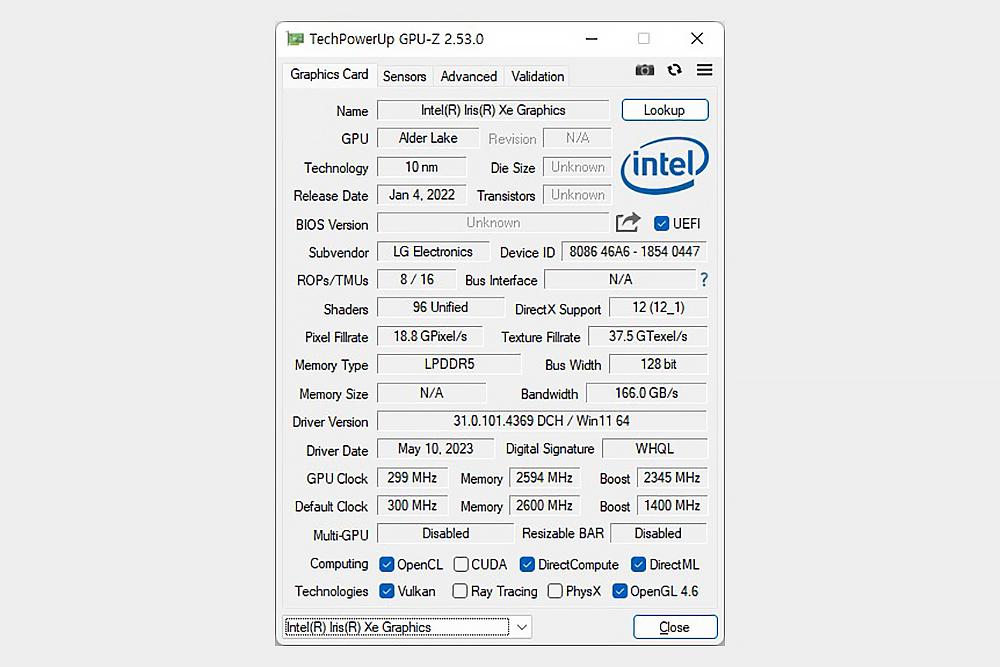
Task: Click the Default Clock value 300 MHz
Action: pos(412,506)
